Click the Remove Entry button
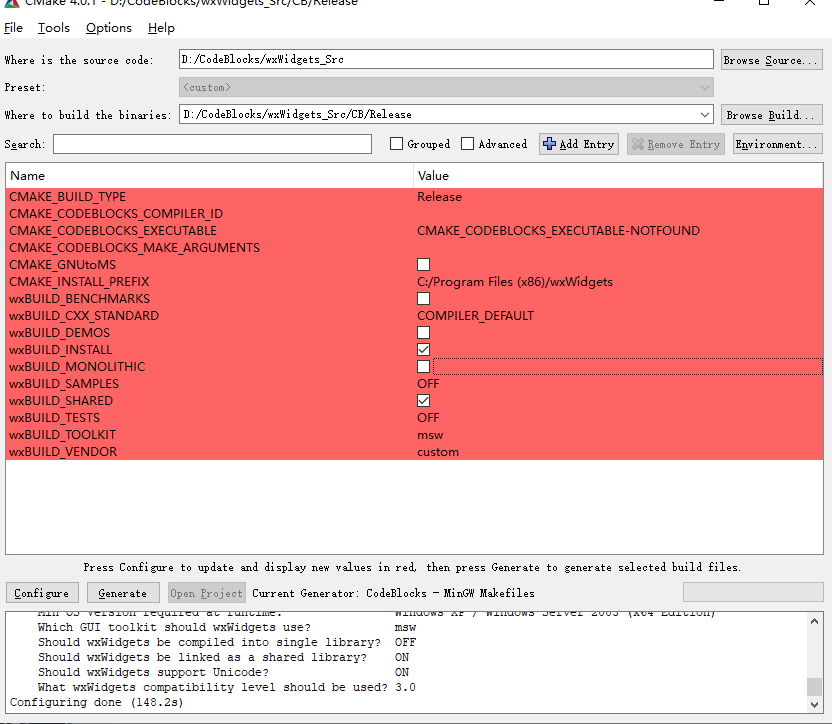Image resolution: width=832 pixels, height=724 pixels. [x=676, y=144]
